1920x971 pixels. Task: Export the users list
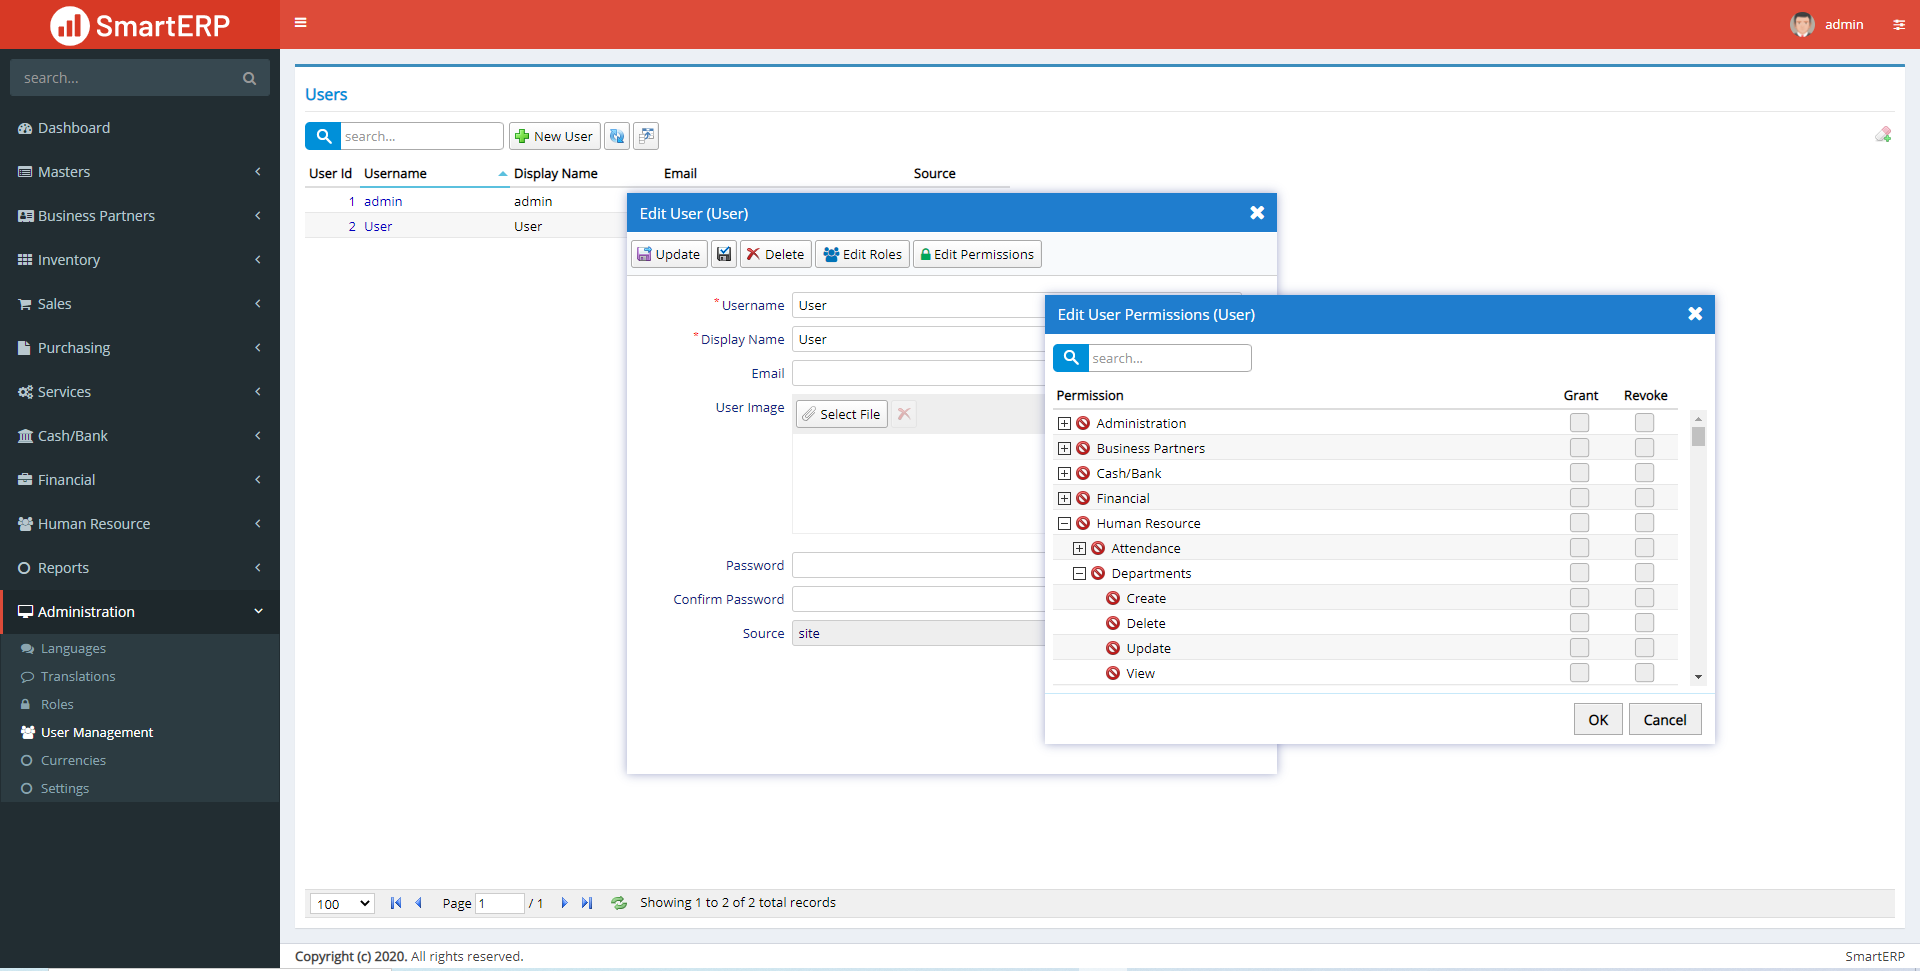point(646,136)
